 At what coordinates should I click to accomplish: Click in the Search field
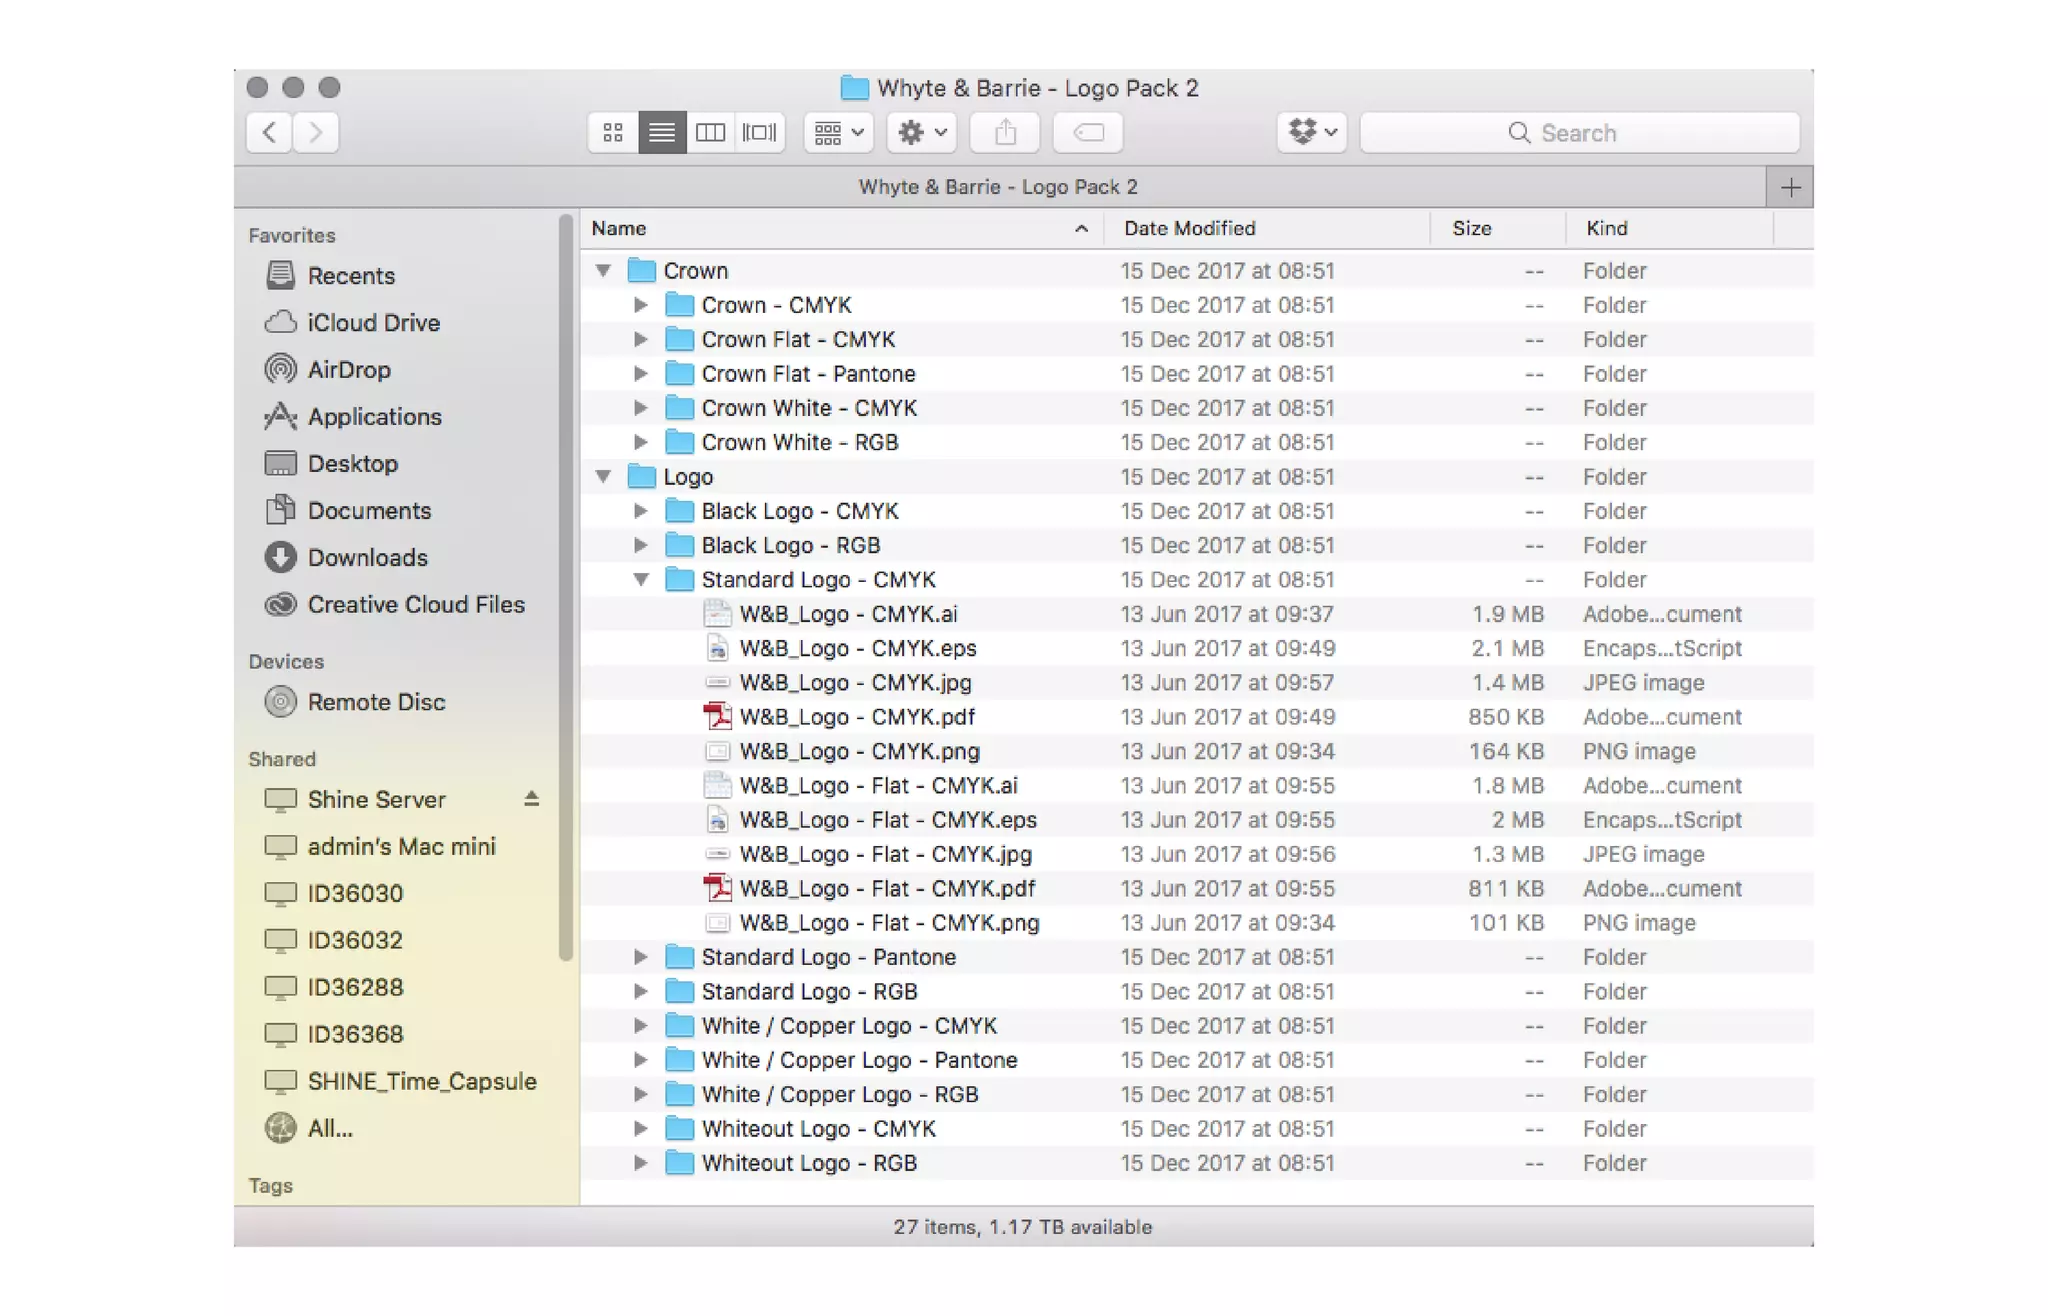coord(1579,133)
